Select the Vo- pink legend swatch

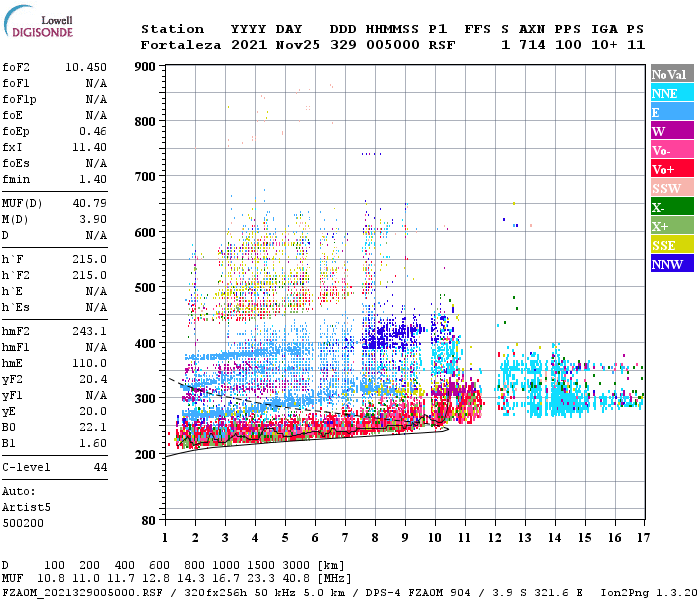672,150
